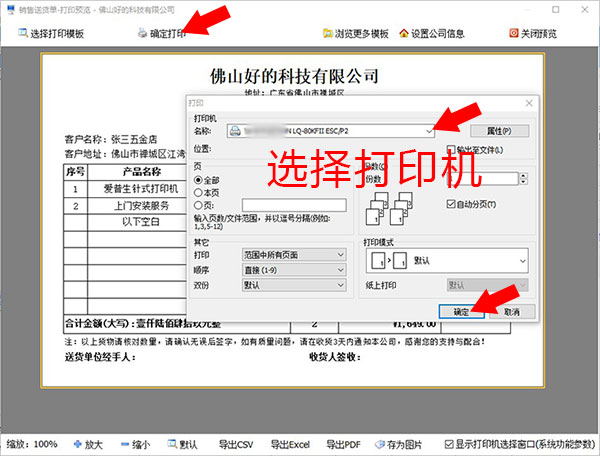
Task: Click the 上门安装服务 table cell
Action: coord(142,206)
